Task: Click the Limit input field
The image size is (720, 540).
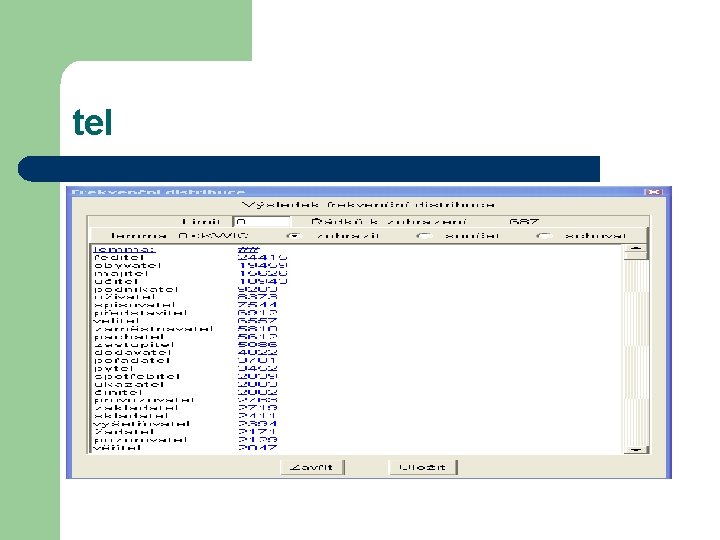Action: pos(262,222)
